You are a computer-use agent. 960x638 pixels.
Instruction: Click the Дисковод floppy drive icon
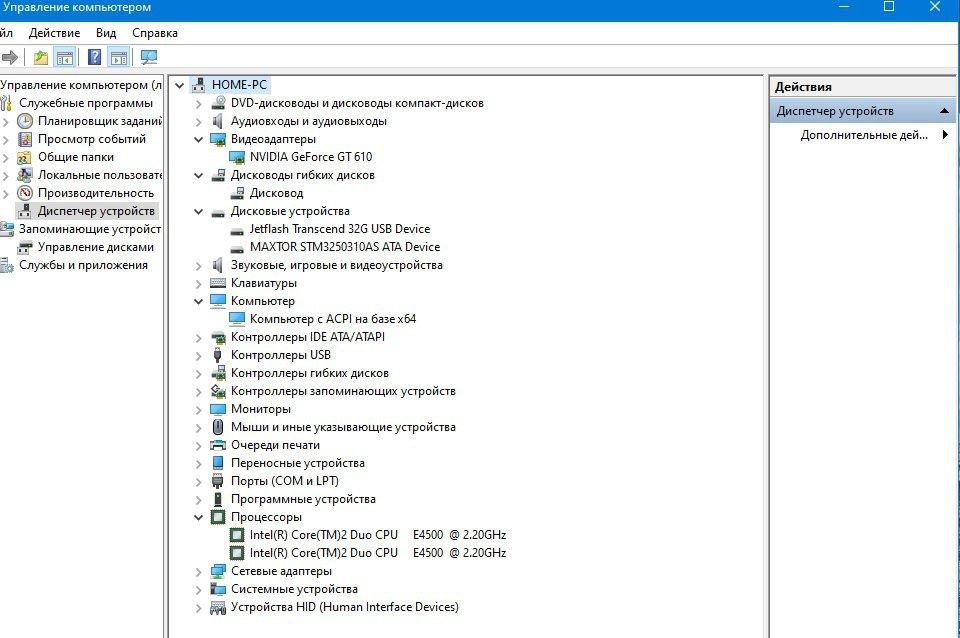pyautogui.click(x=237, y=193)
